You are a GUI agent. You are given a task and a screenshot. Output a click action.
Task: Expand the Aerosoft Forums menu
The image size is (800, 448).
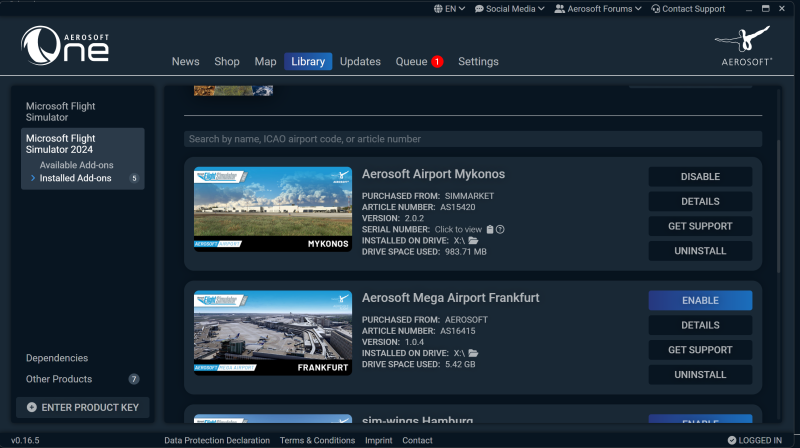tap(598, 9)
